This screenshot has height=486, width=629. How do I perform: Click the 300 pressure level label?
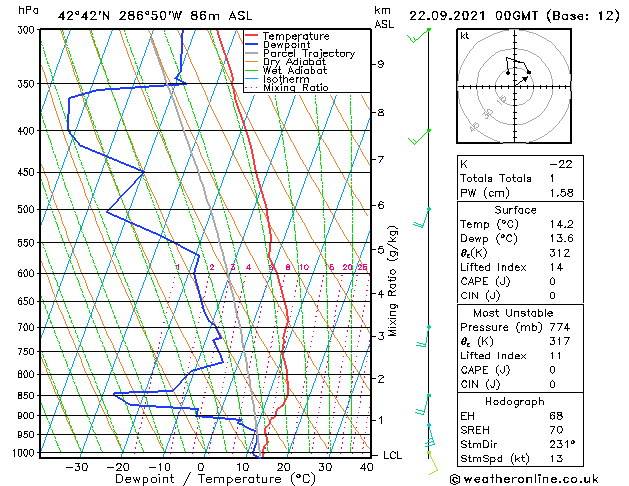[28, 30]
